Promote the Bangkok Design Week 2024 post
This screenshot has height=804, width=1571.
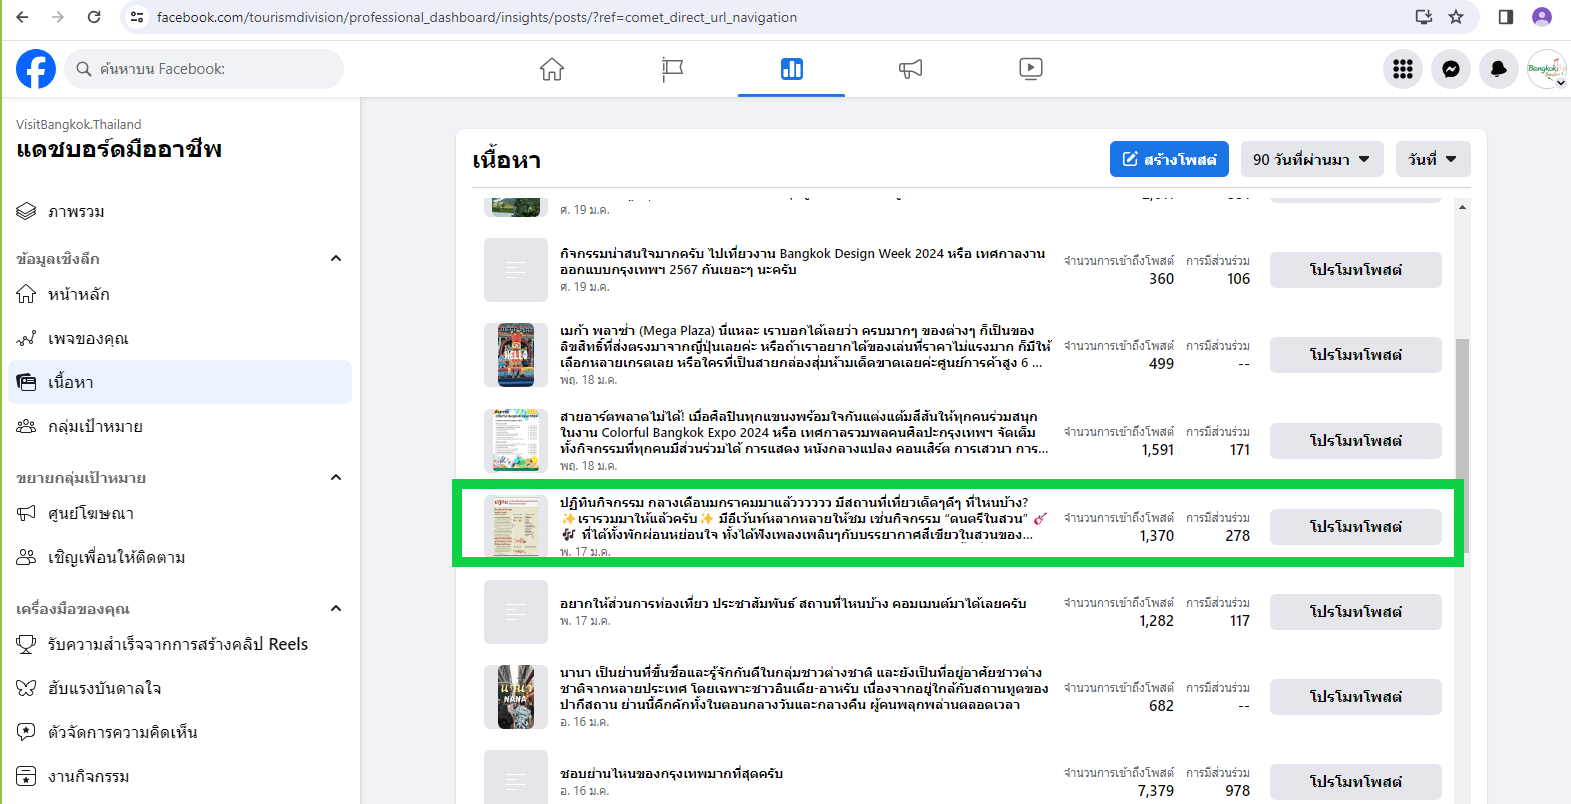(1355, 270)
